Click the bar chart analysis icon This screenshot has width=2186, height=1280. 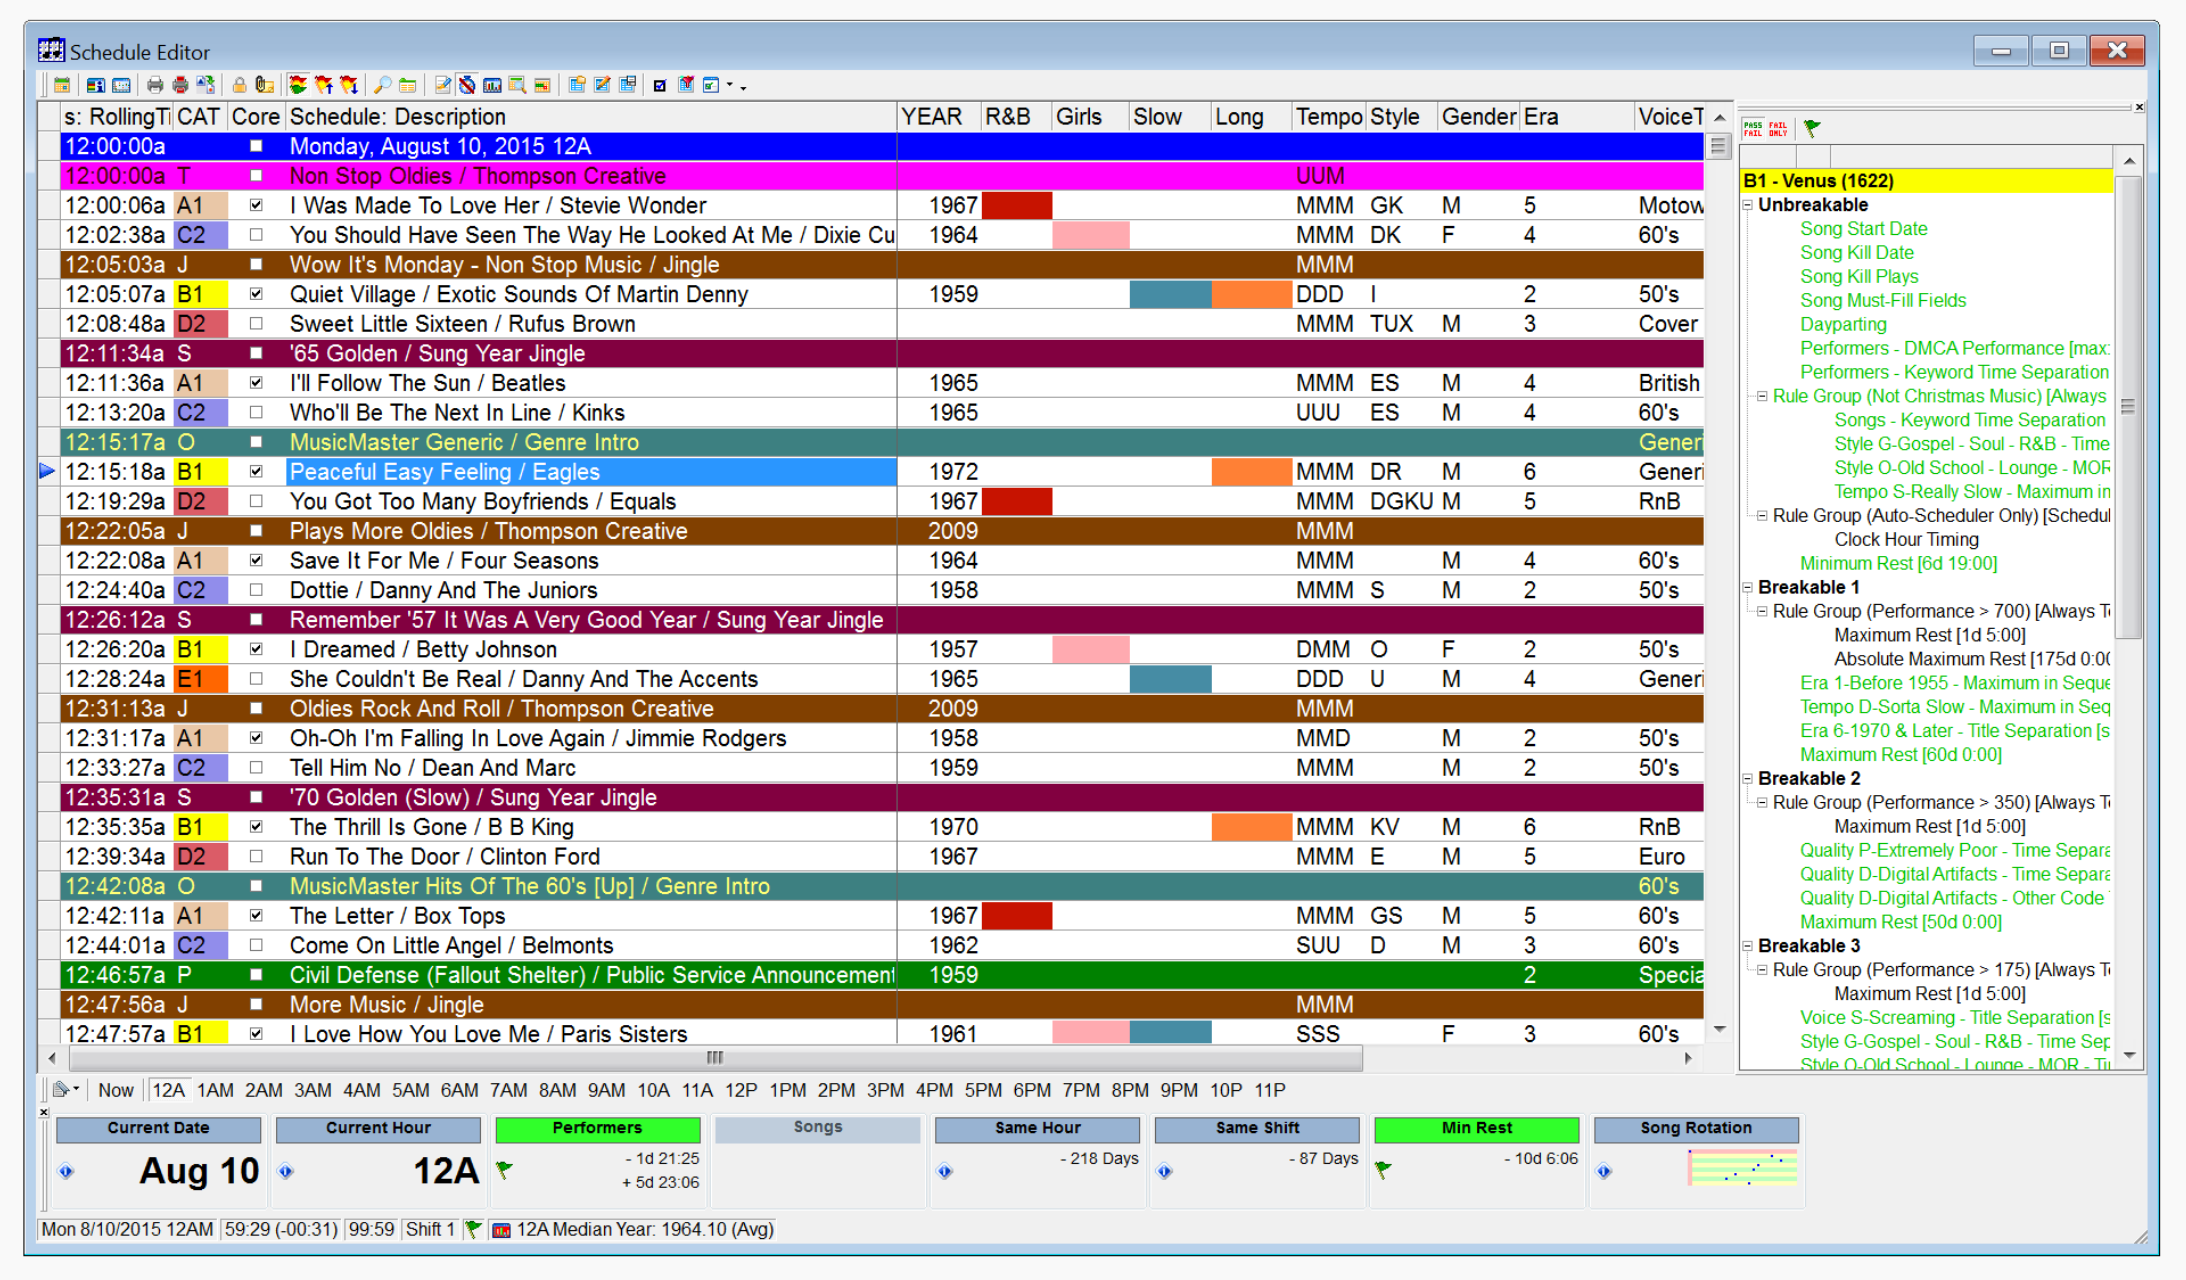[492, 85]
